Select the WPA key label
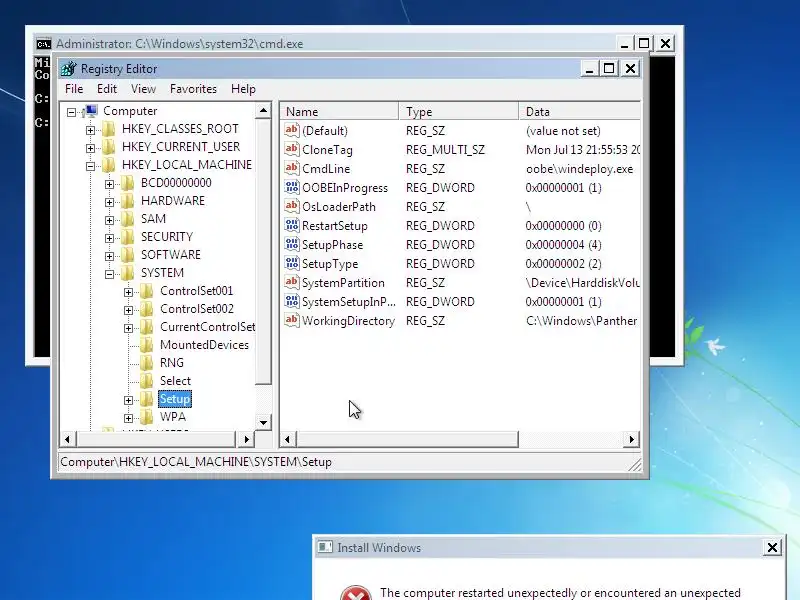 (173, 417)
